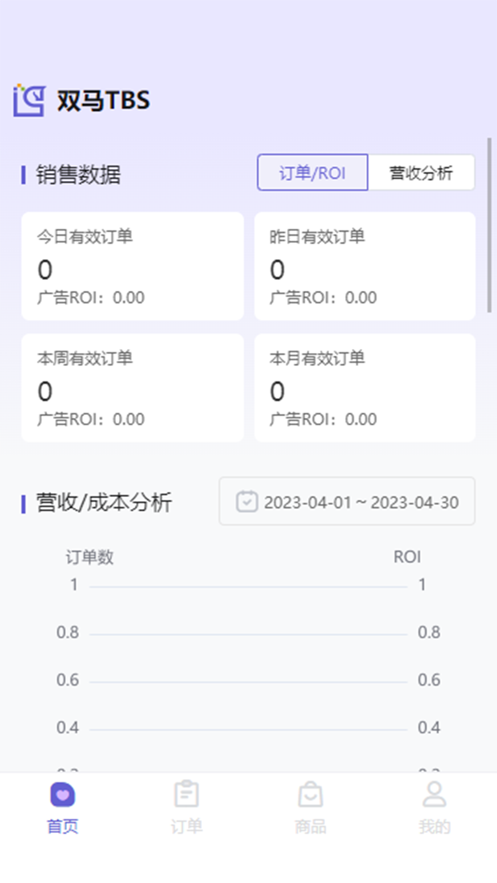Switch to the 营收分析 view
497x883 pixels.
point(421,172)
